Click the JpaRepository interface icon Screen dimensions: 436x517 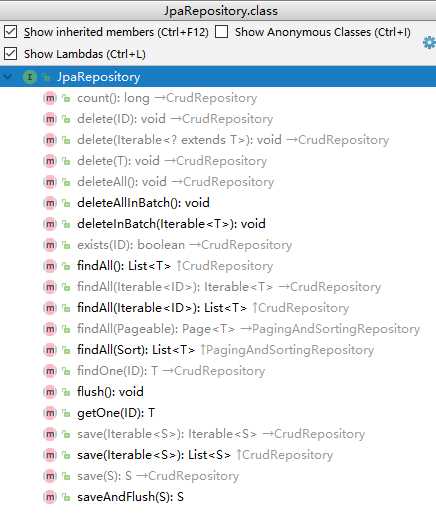tap(29, 77)
